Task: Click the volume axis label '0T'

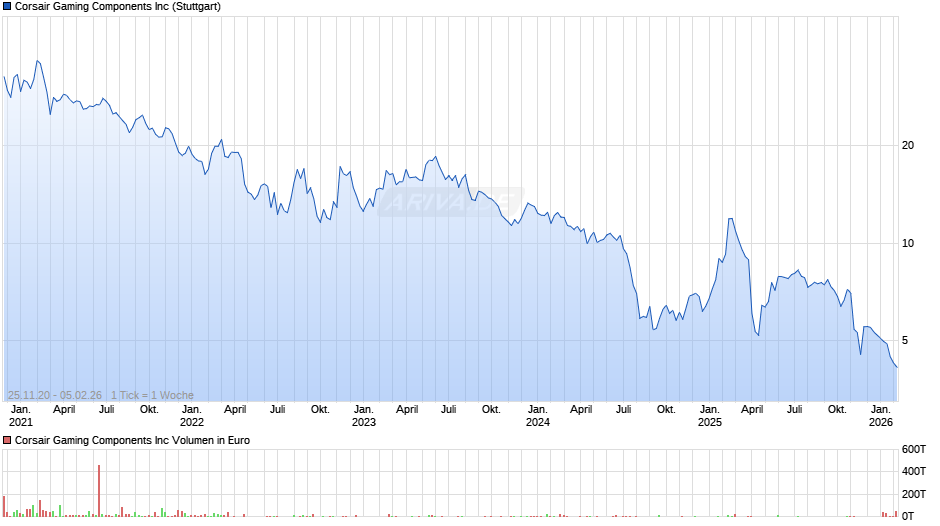Action: (x=908, y=516)
